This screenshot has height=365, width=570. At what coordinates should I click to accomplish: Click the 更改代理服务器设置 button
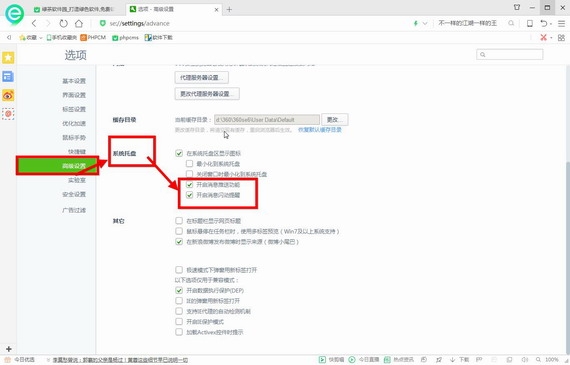207,94
